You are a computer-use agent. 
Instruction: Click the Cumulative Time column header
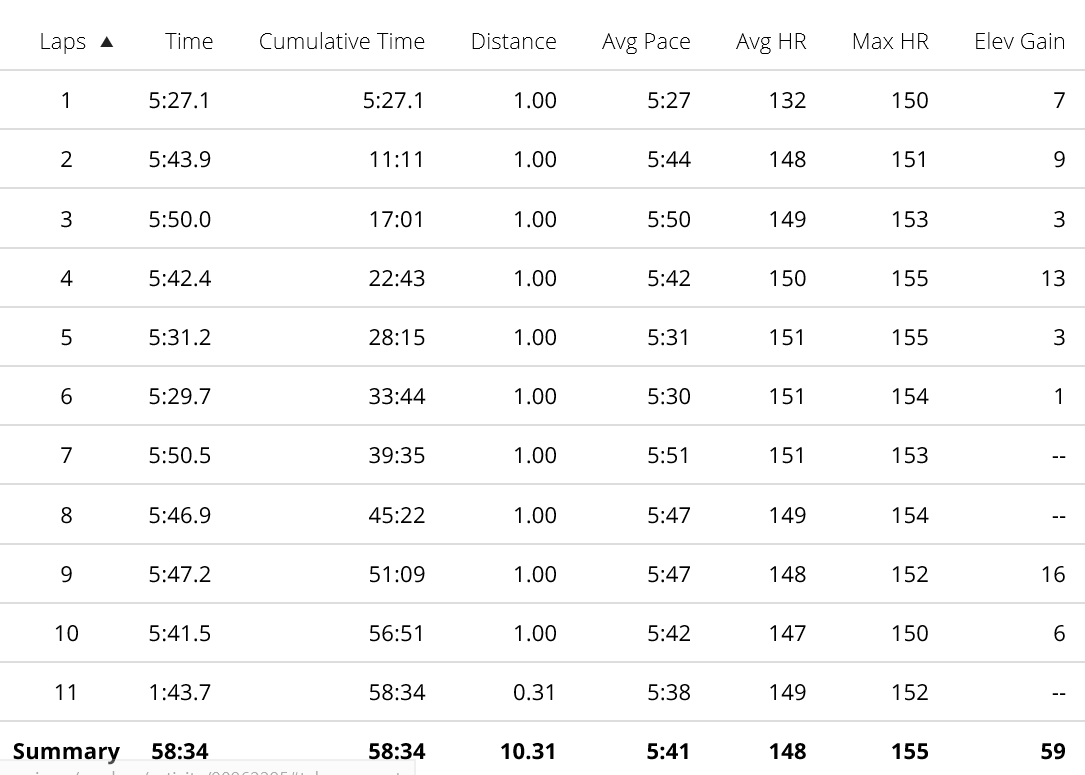[x=342, y=42]
